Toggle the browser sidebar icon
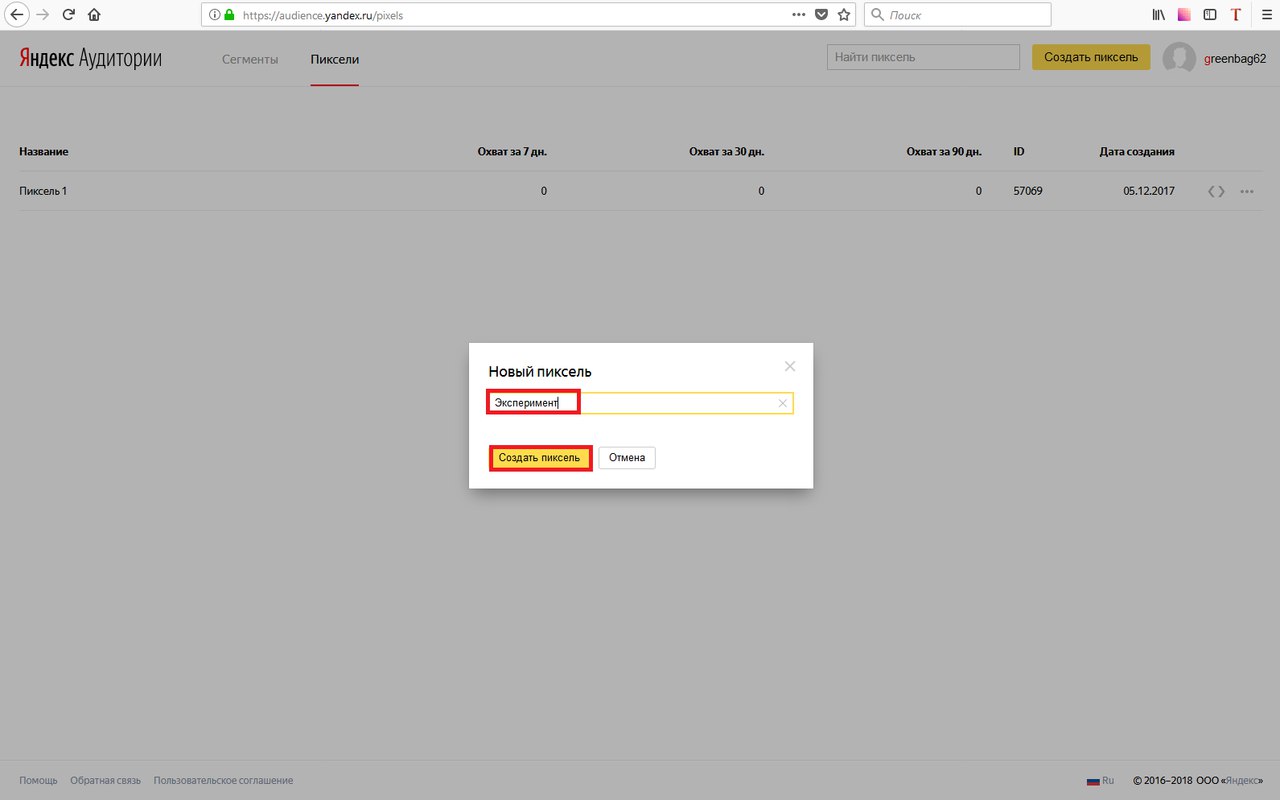The image size is (1280, 800). coord(1210,15)
